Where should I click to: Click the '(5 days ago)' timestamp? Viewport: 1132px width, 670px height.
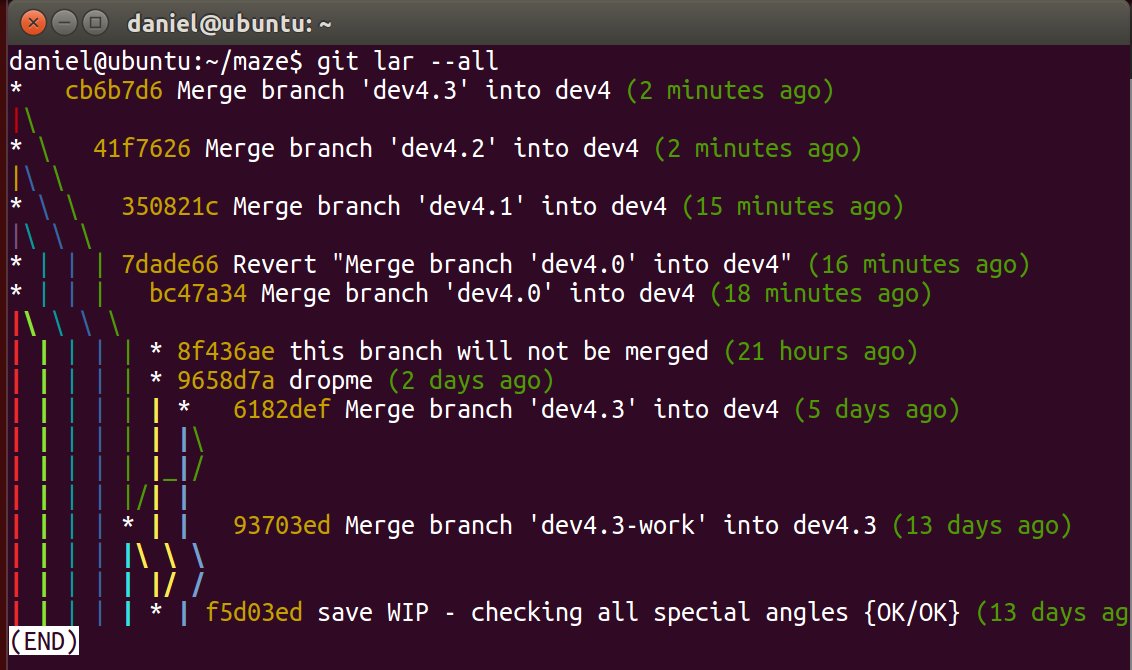pyautogui.click(x=877, y=410)
